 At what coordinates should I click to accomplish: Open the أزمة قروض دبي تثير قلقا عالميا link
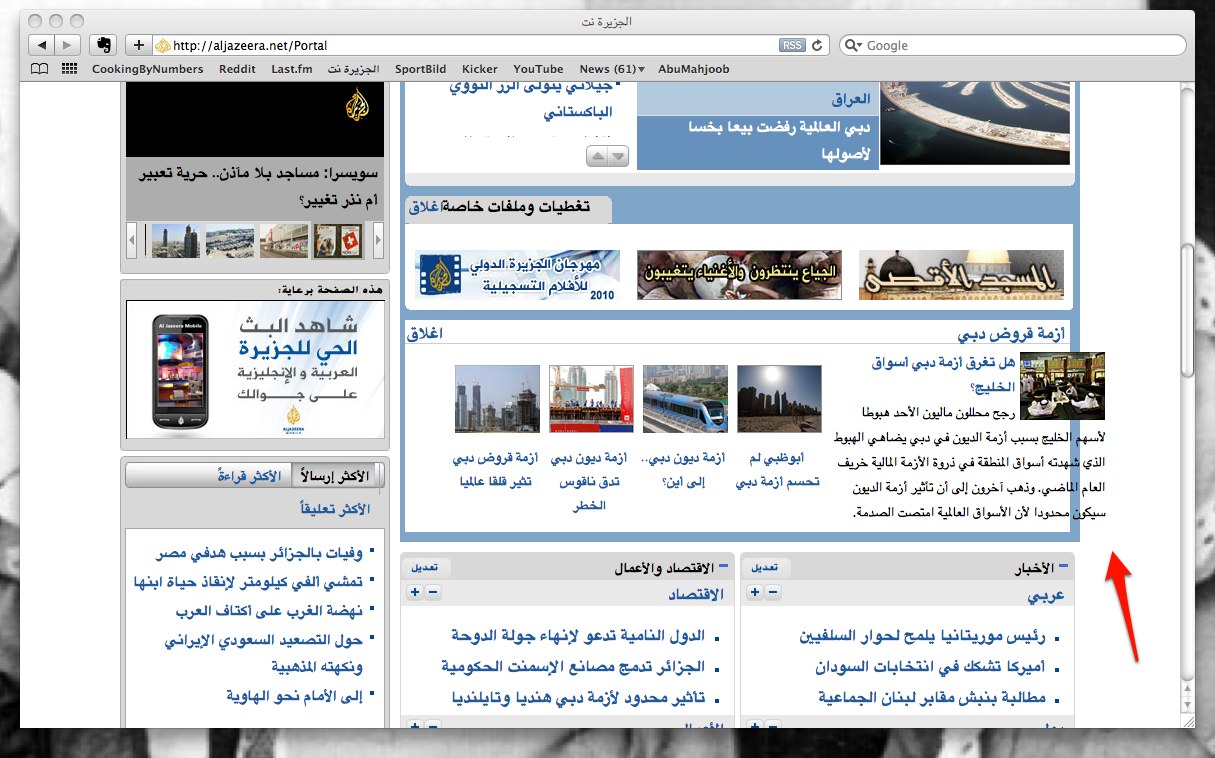(497, 470)
